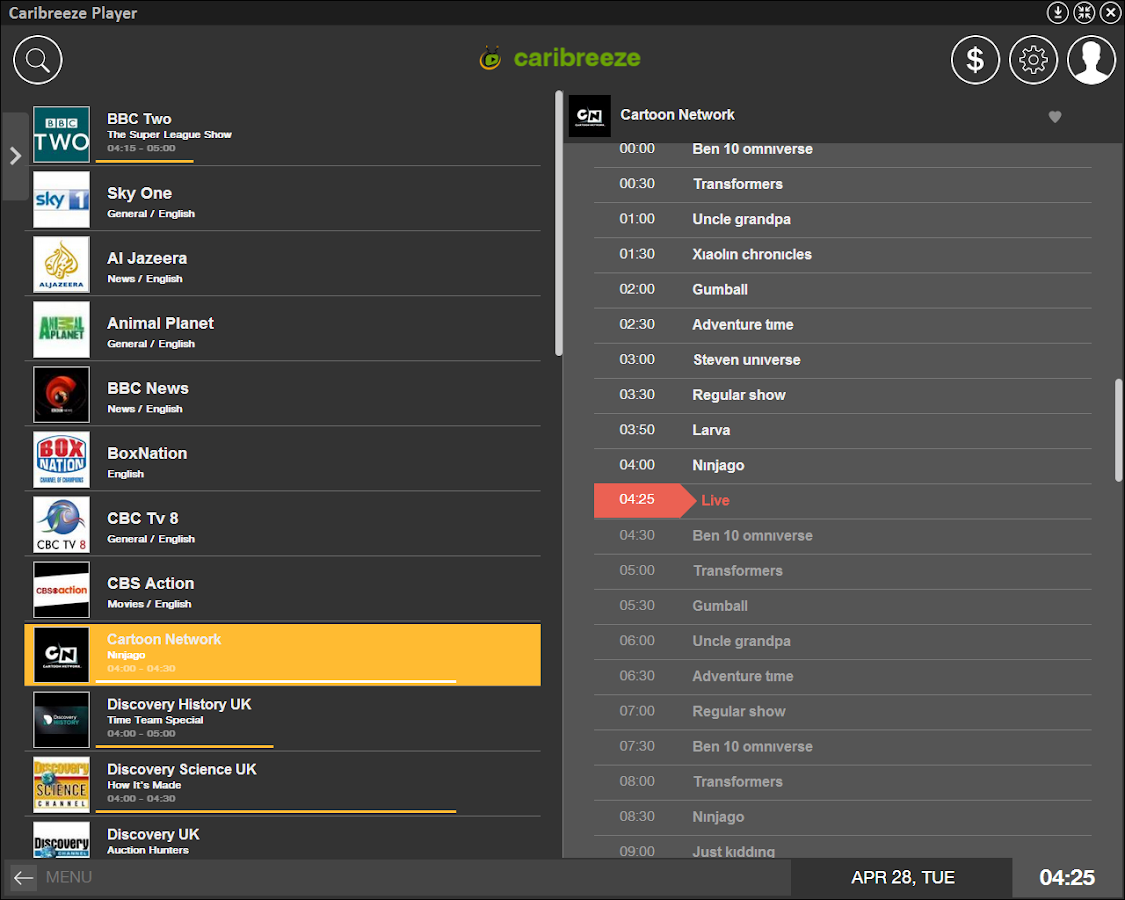Viewport: 1125px width, 900px height.
Task: Select the 03:50 Larva entry
Action: point(842,431)
